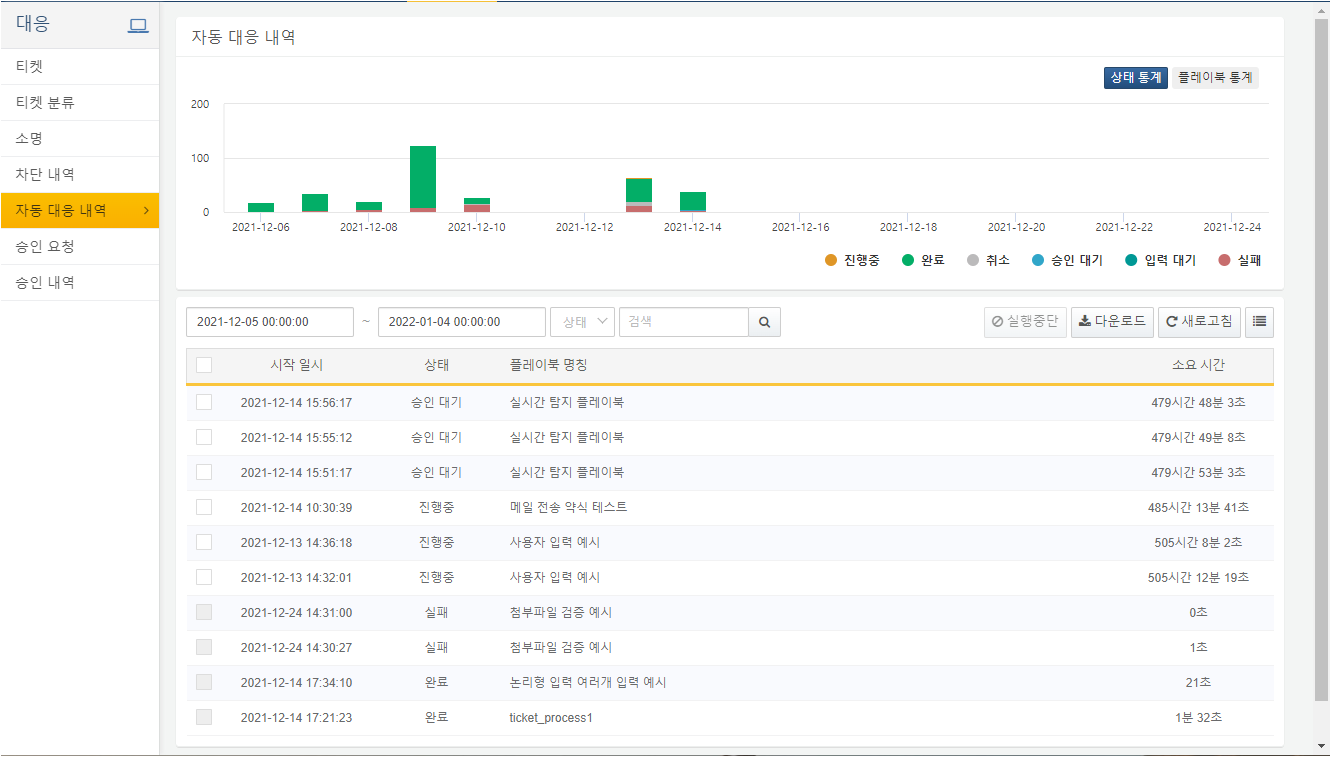
Task: Select all rows with header checkbox
Action: [204, 365]
